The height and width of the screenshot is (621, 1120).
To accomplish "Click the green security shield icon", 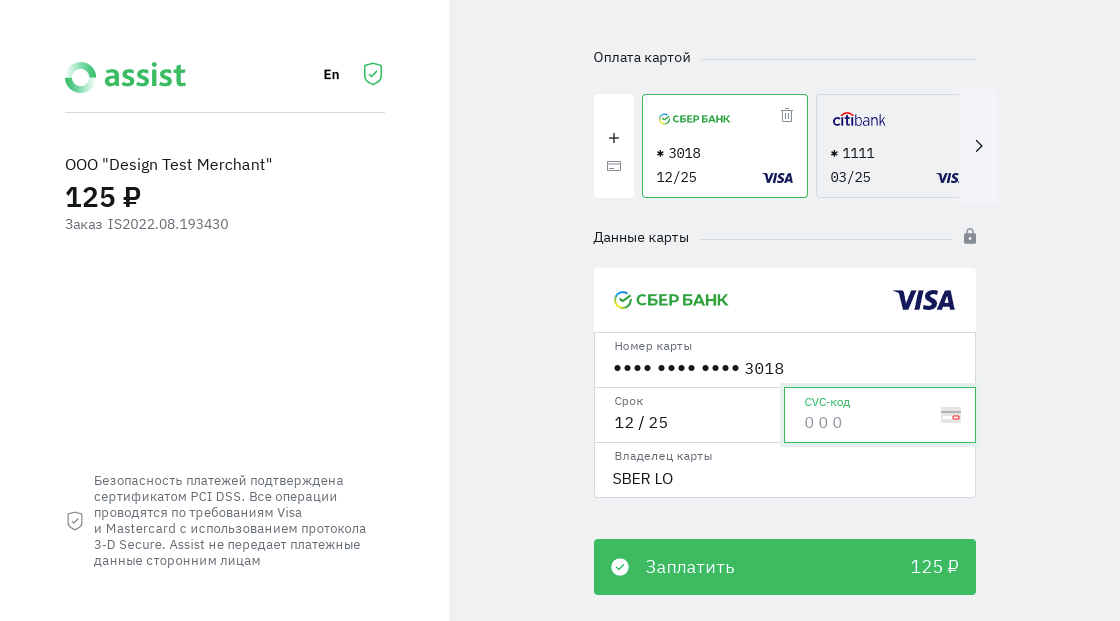I will (373, 74).
